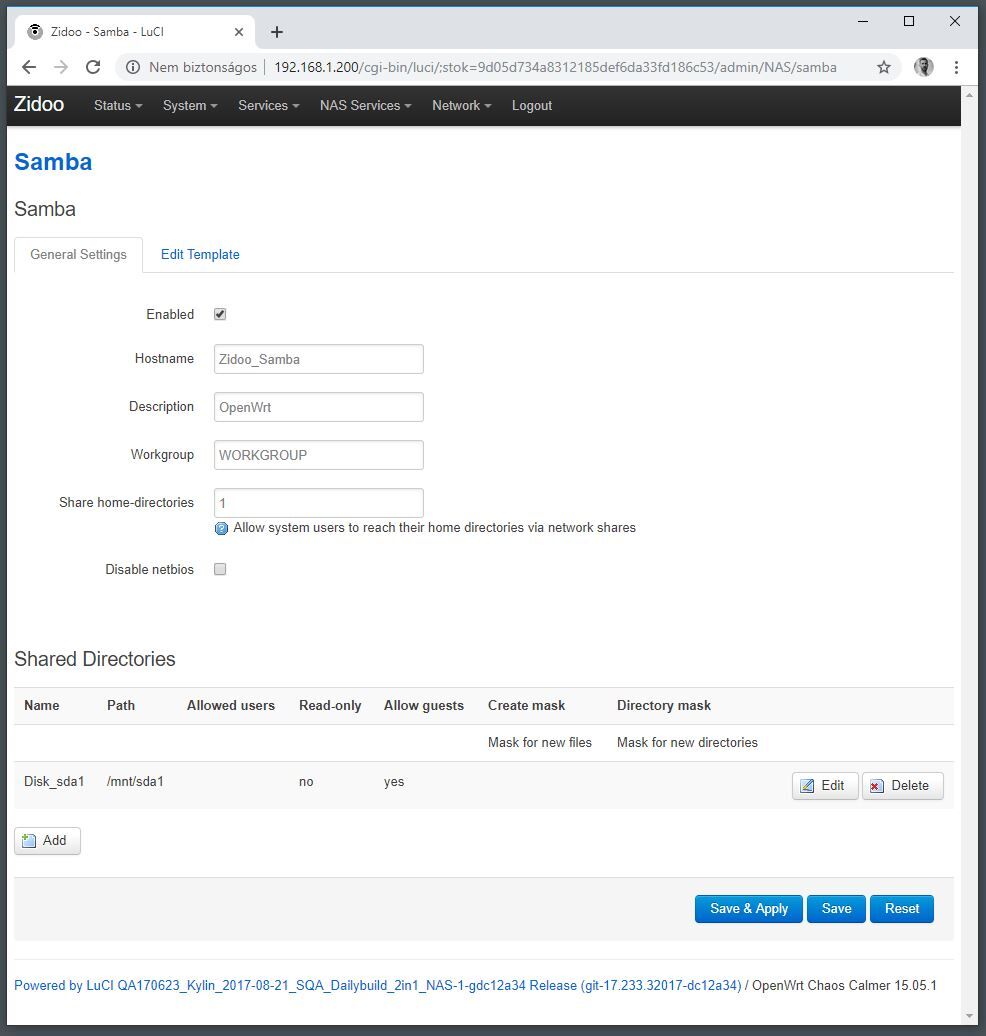Click the Share home-directories field
The image size is (986, 1036).
click(x=319, y=503)
